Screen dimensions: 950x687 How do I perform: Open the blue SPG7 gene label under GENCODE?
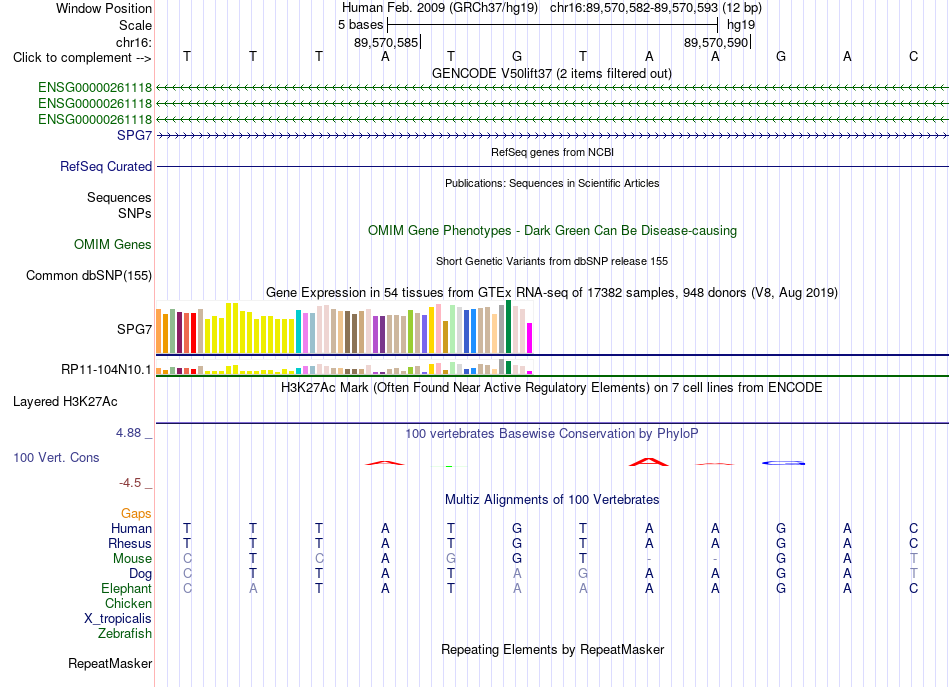coord(135,135)
